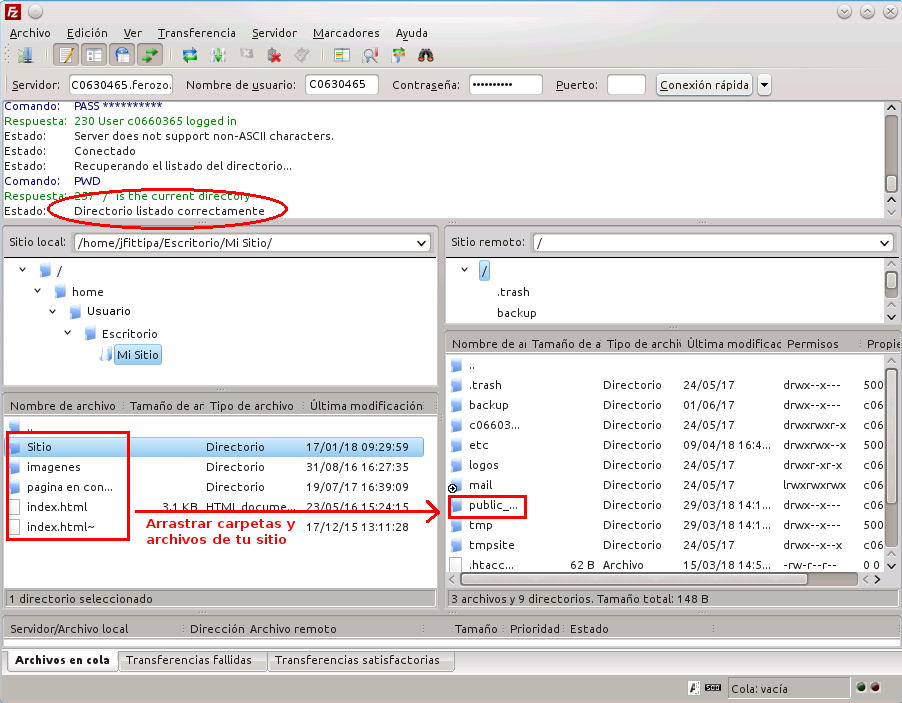Click the refresh file lists icon
This screenshot has height=703, width=902.
point(190,55)
